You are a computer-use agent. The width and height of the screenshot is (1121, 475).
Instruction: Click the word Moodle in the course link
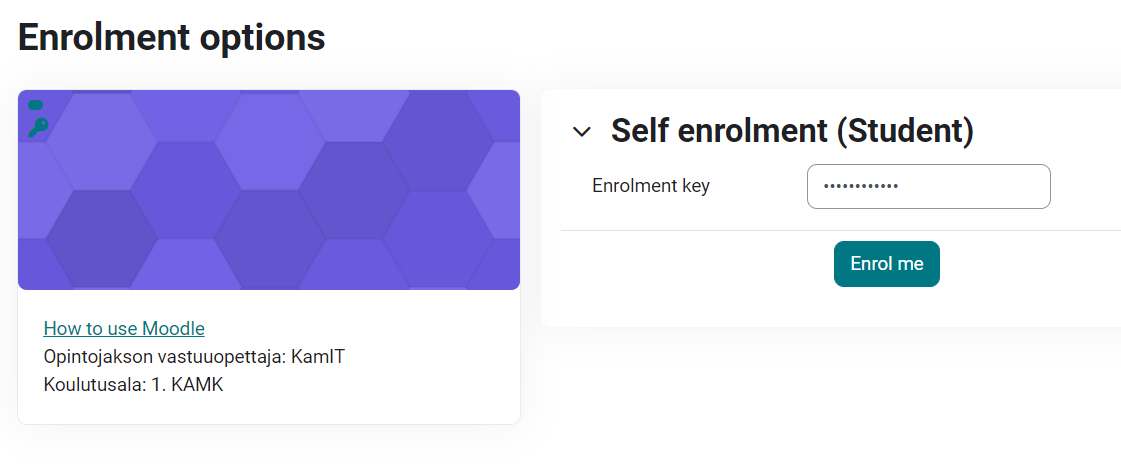pos(173,328)
